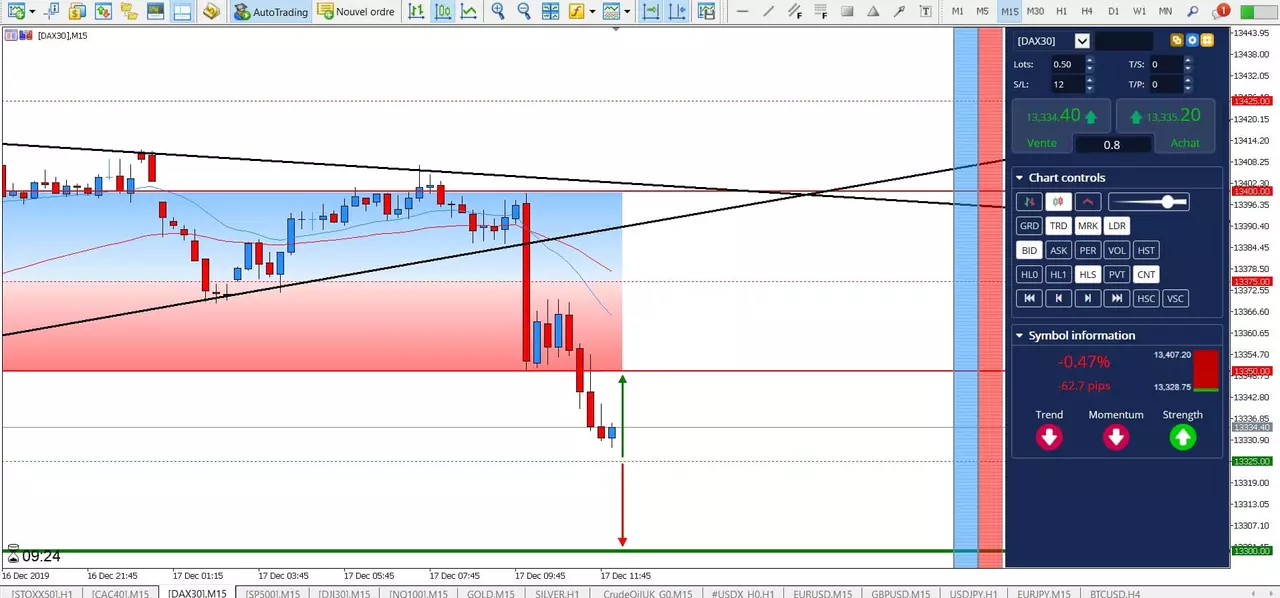Open indicators dropdown arrow
The height and width of the screenshot is (598, 1280).
pos(592,12)
